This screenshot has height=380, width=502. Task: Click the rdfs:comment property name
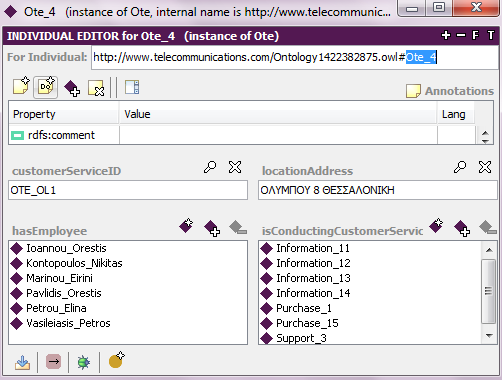61,135
